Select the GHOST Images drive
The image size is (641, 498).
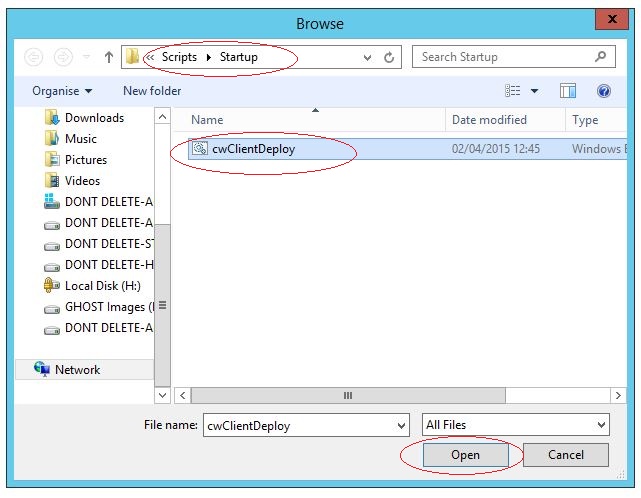(x=109, y=307)
